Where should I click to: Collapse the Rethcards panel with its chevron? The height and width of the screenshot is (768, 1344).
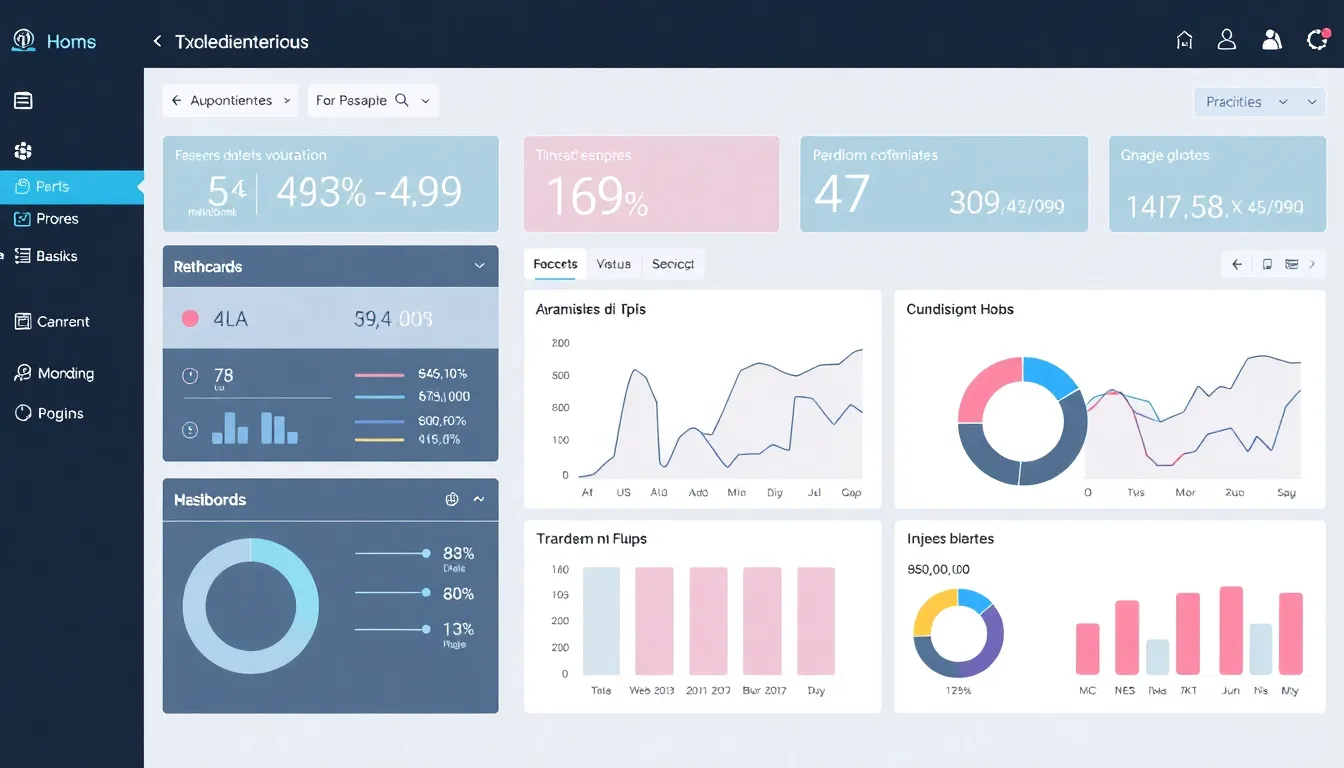coord(480,266)
